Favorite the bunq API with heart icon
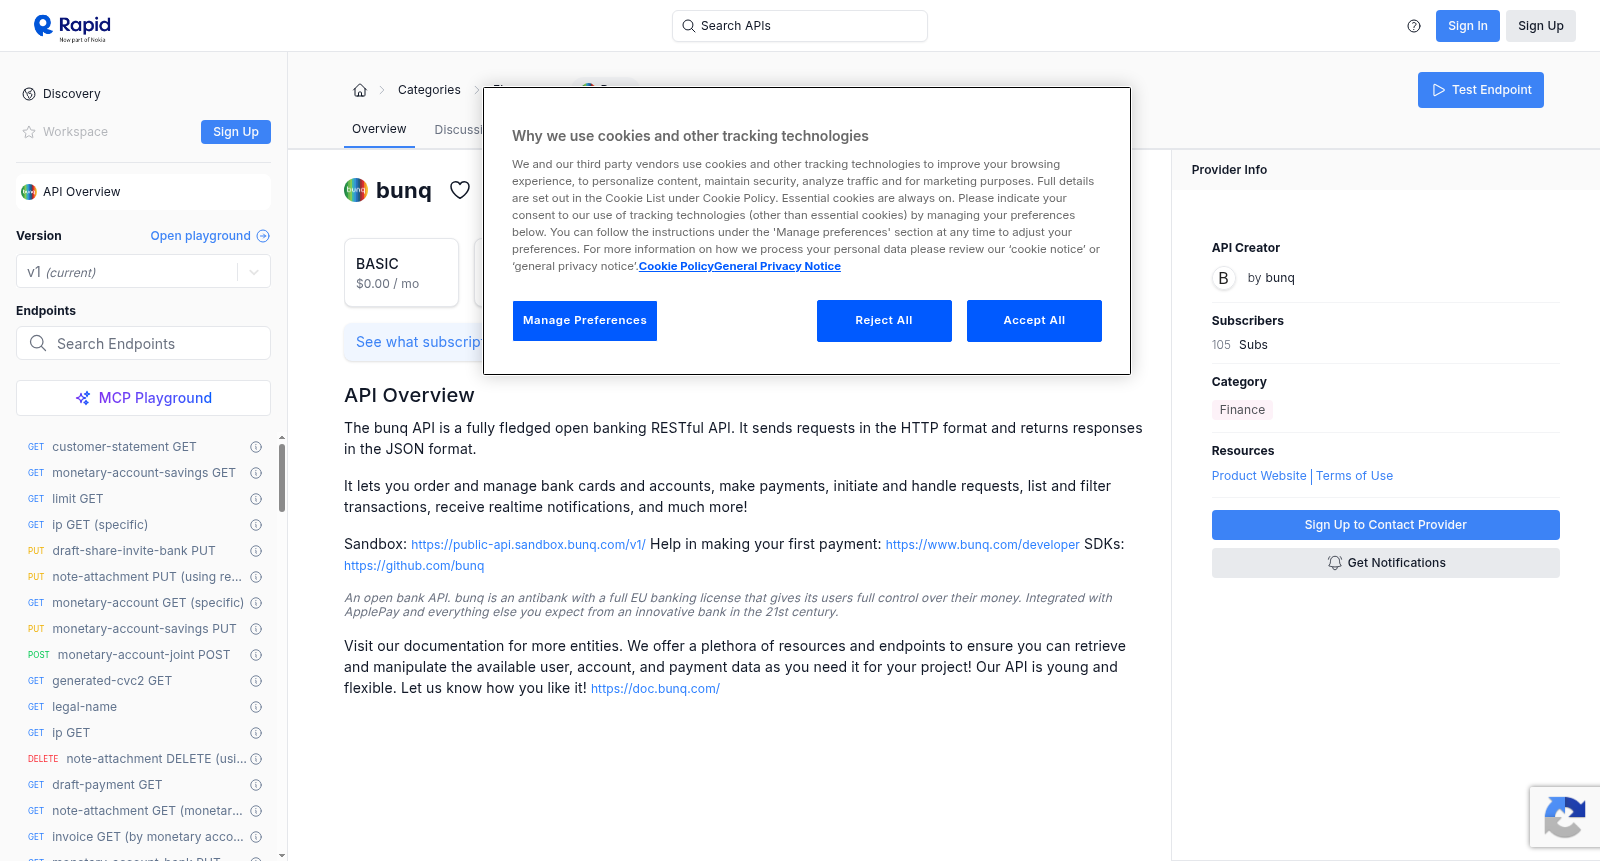The width and height of the screenshot is (1600, 861). point(460,190)
